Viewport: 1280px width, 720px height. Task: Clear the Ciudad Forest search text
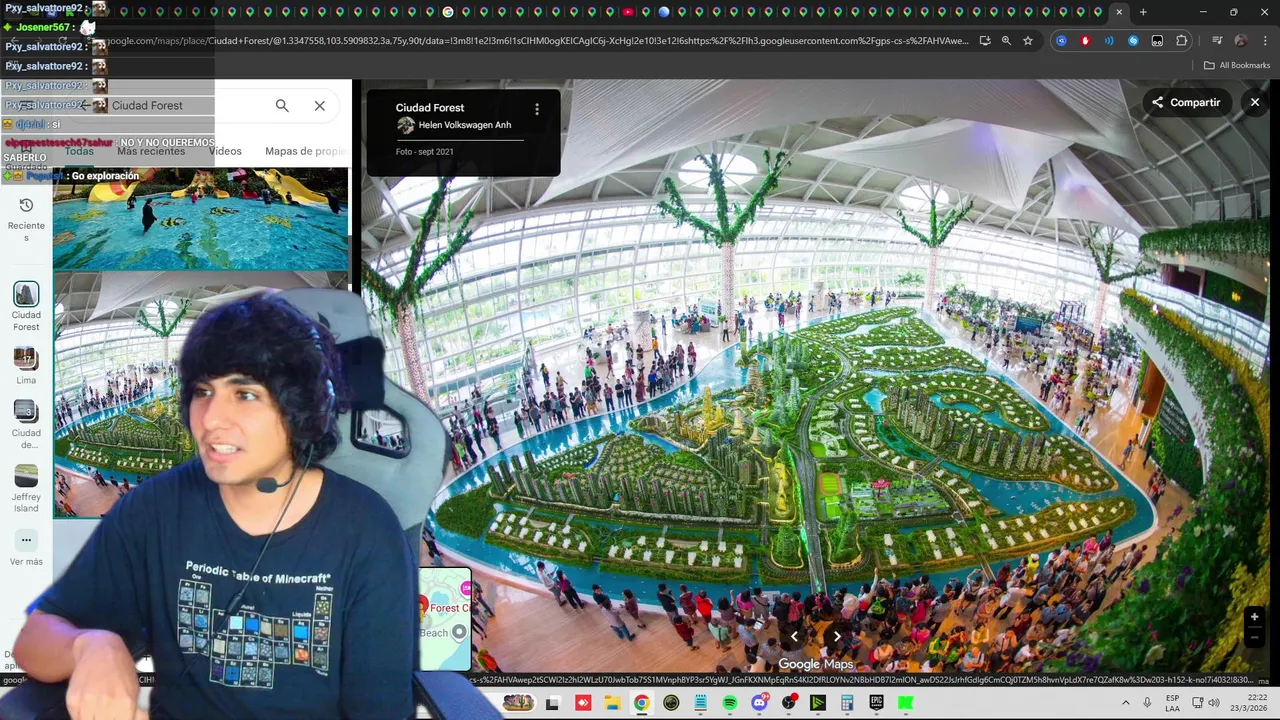[x=320, y=105]
